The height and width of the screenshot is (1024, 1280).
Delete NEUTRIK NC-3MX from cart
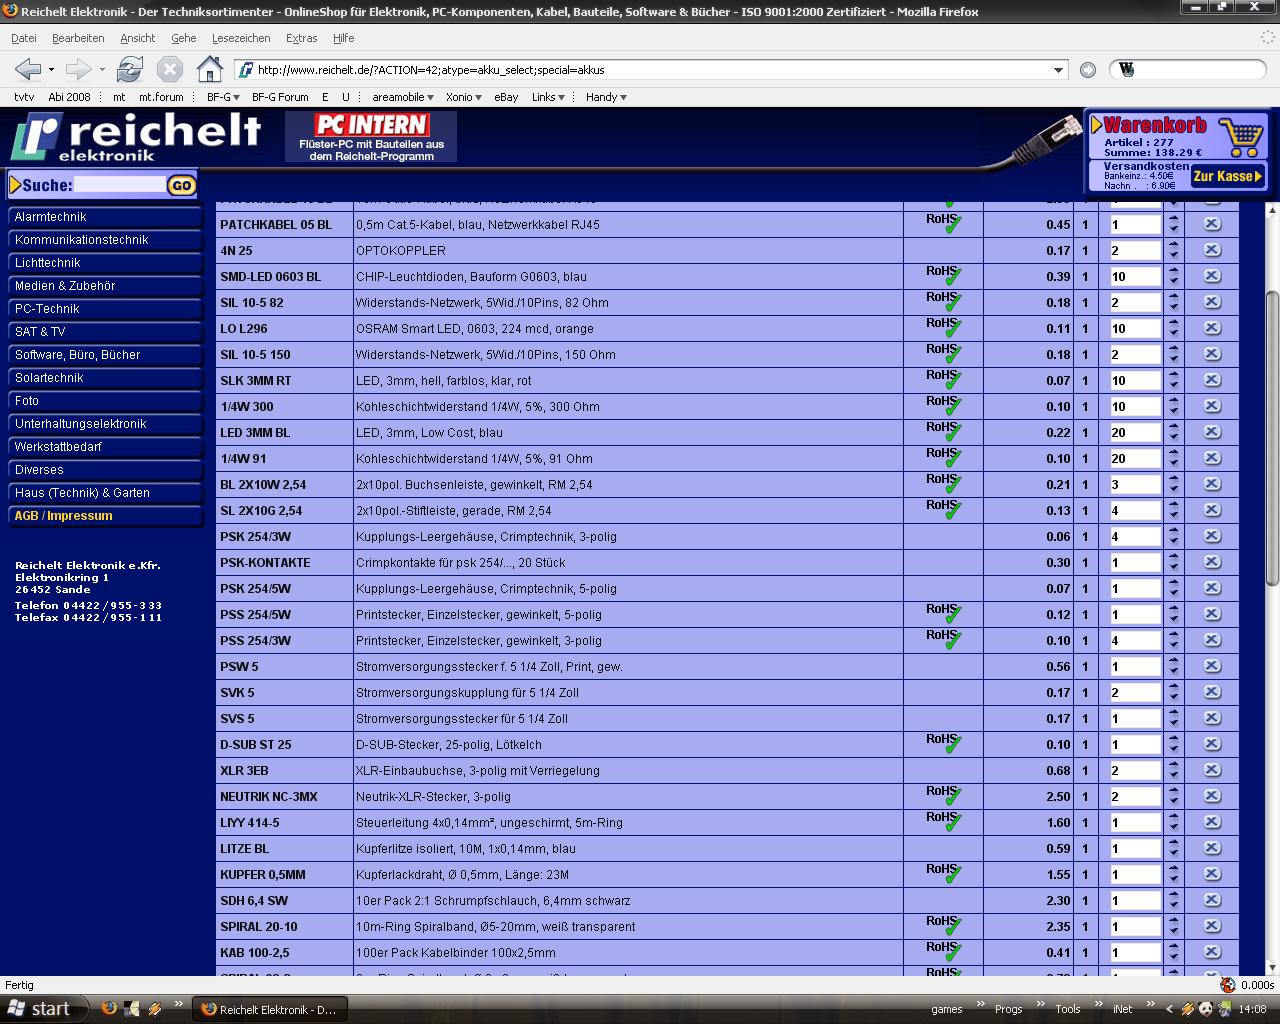(x=1211, y=796)
